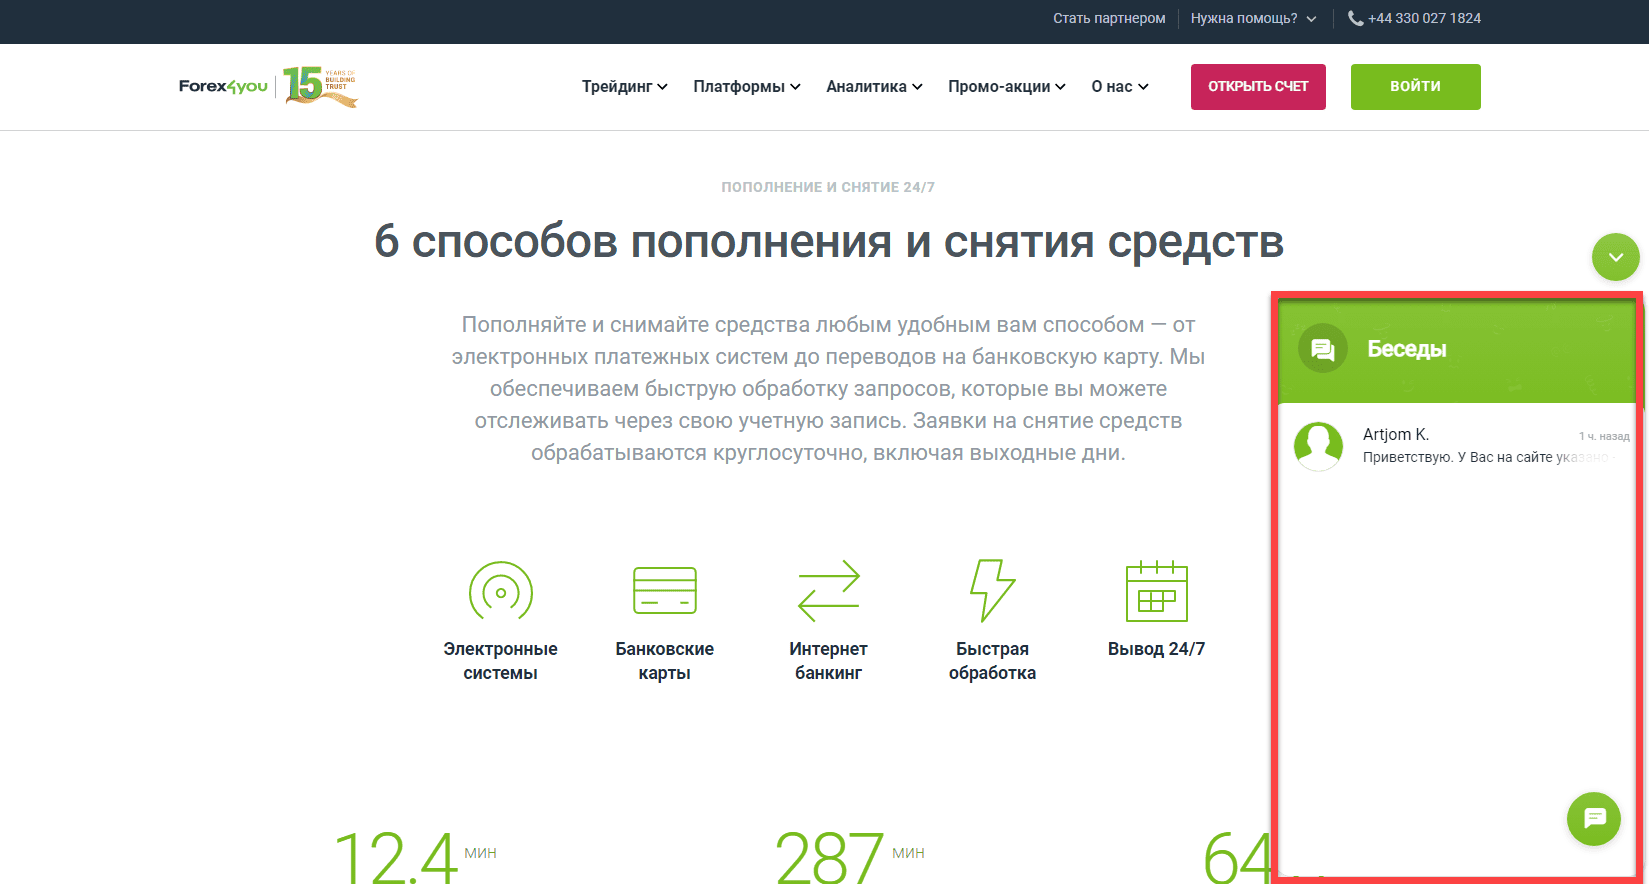This screenshot has height=884, width=1649.
Task: Click the Быстрая обработка label
Action: [x=992, y=661]
